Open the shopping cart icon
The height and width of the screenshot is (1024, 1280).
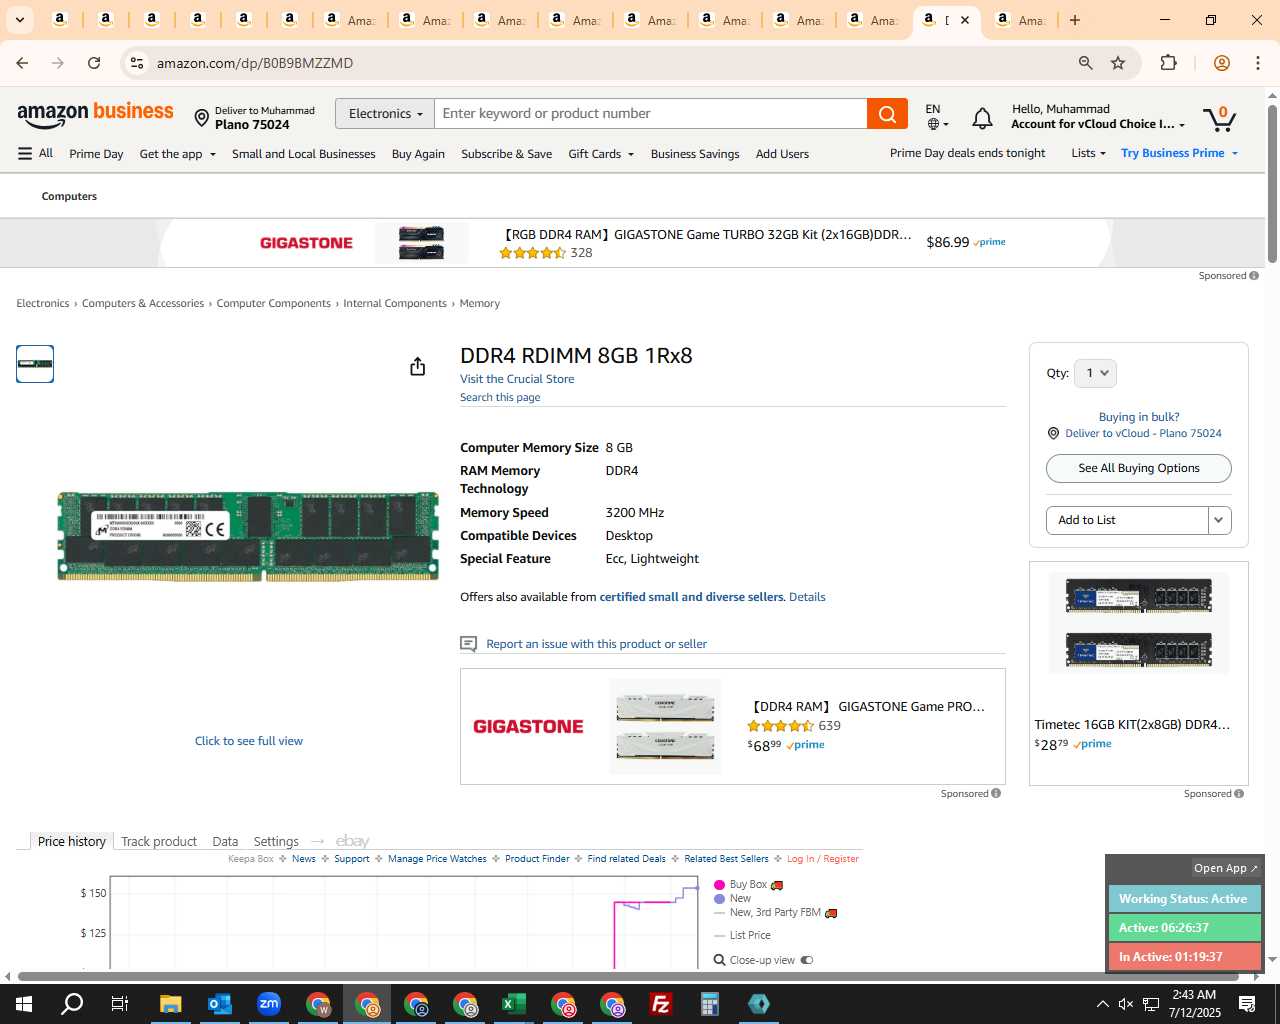[x=1220, y=118]
